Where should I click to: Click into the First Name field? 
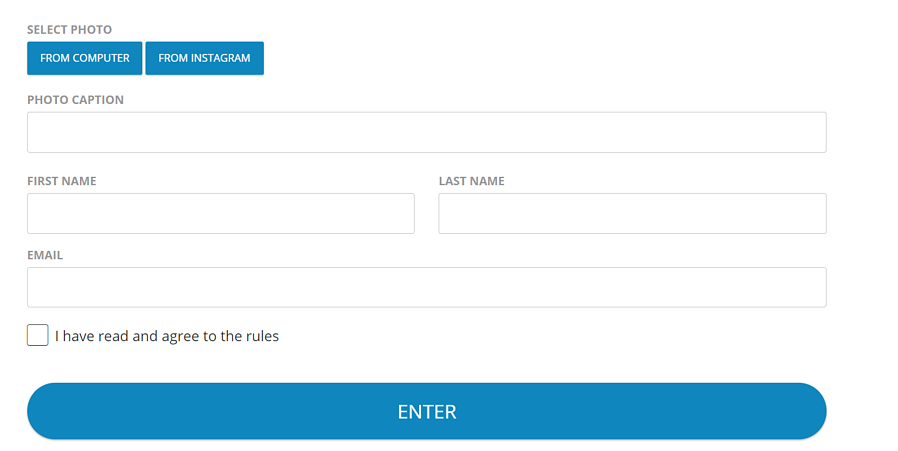(220, 213)
